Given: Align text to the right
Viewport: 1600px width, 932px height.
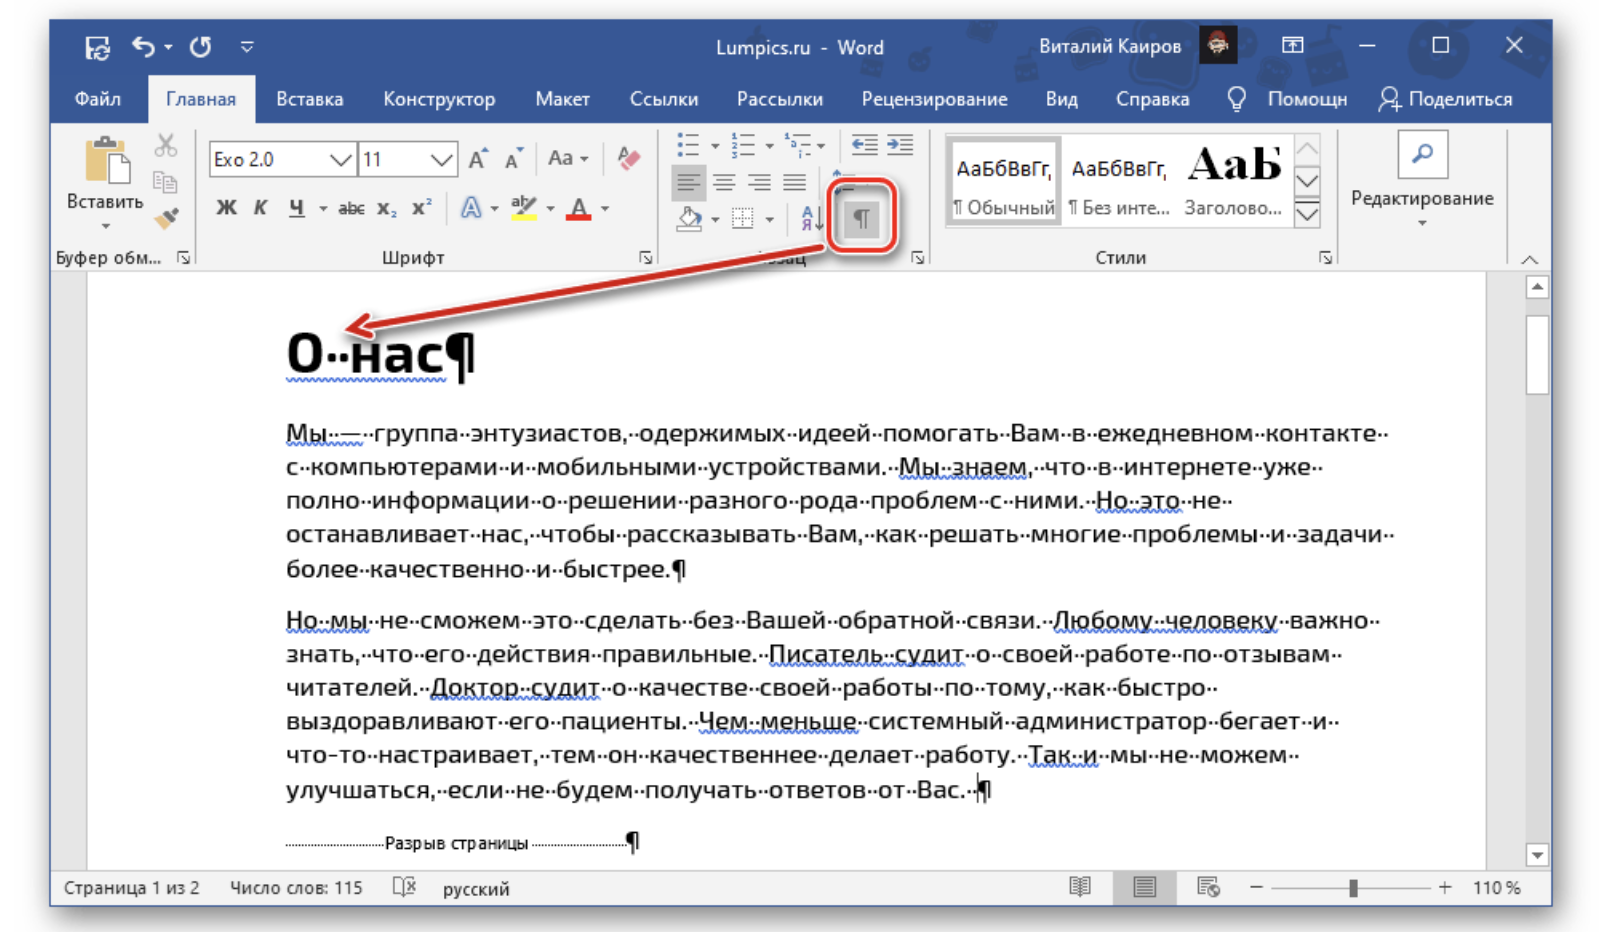Looking at the screenshot, I should [759, 182].
